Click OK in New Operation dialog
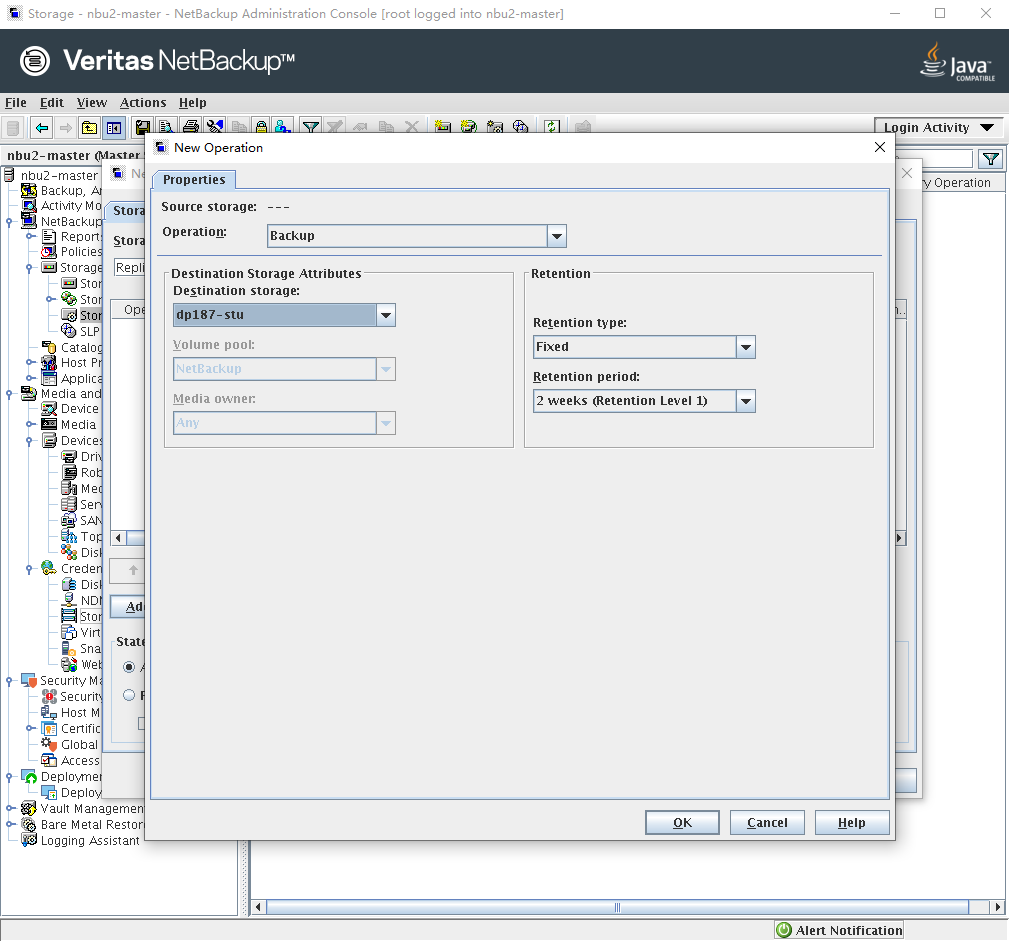Image resolution: width=1009 pixels, height=941 pixels. coord(682,823)
